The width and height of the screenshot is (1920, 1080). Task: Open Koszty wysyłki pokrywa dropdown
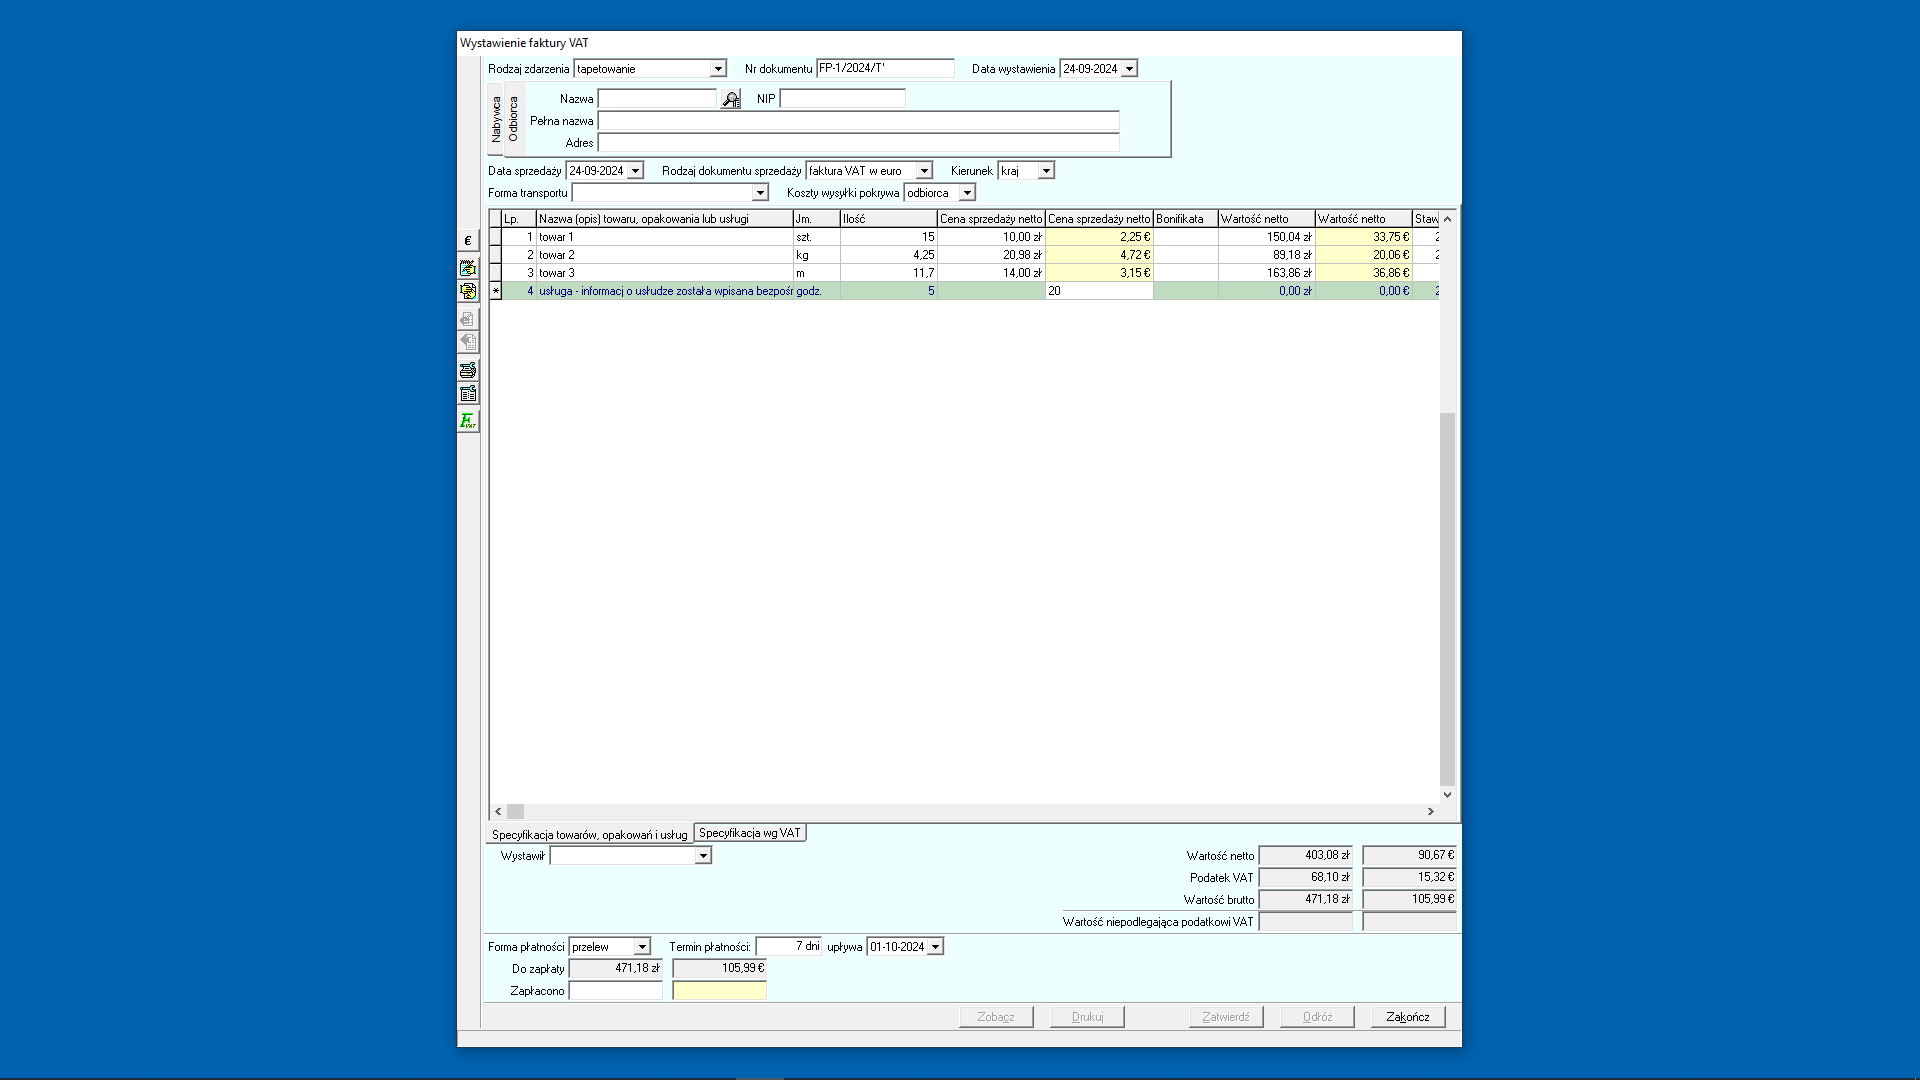pos(967,193)
